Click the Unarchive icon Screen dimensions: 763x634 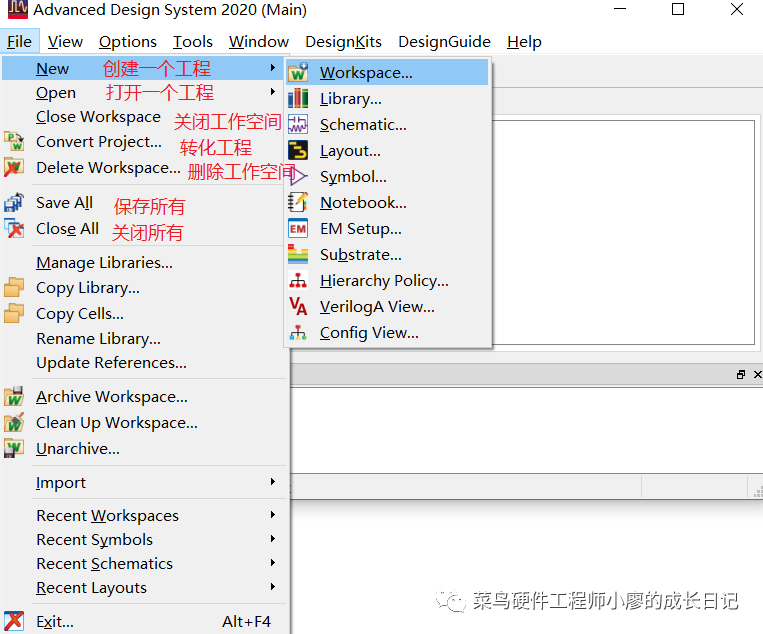[x=14, y=448]
